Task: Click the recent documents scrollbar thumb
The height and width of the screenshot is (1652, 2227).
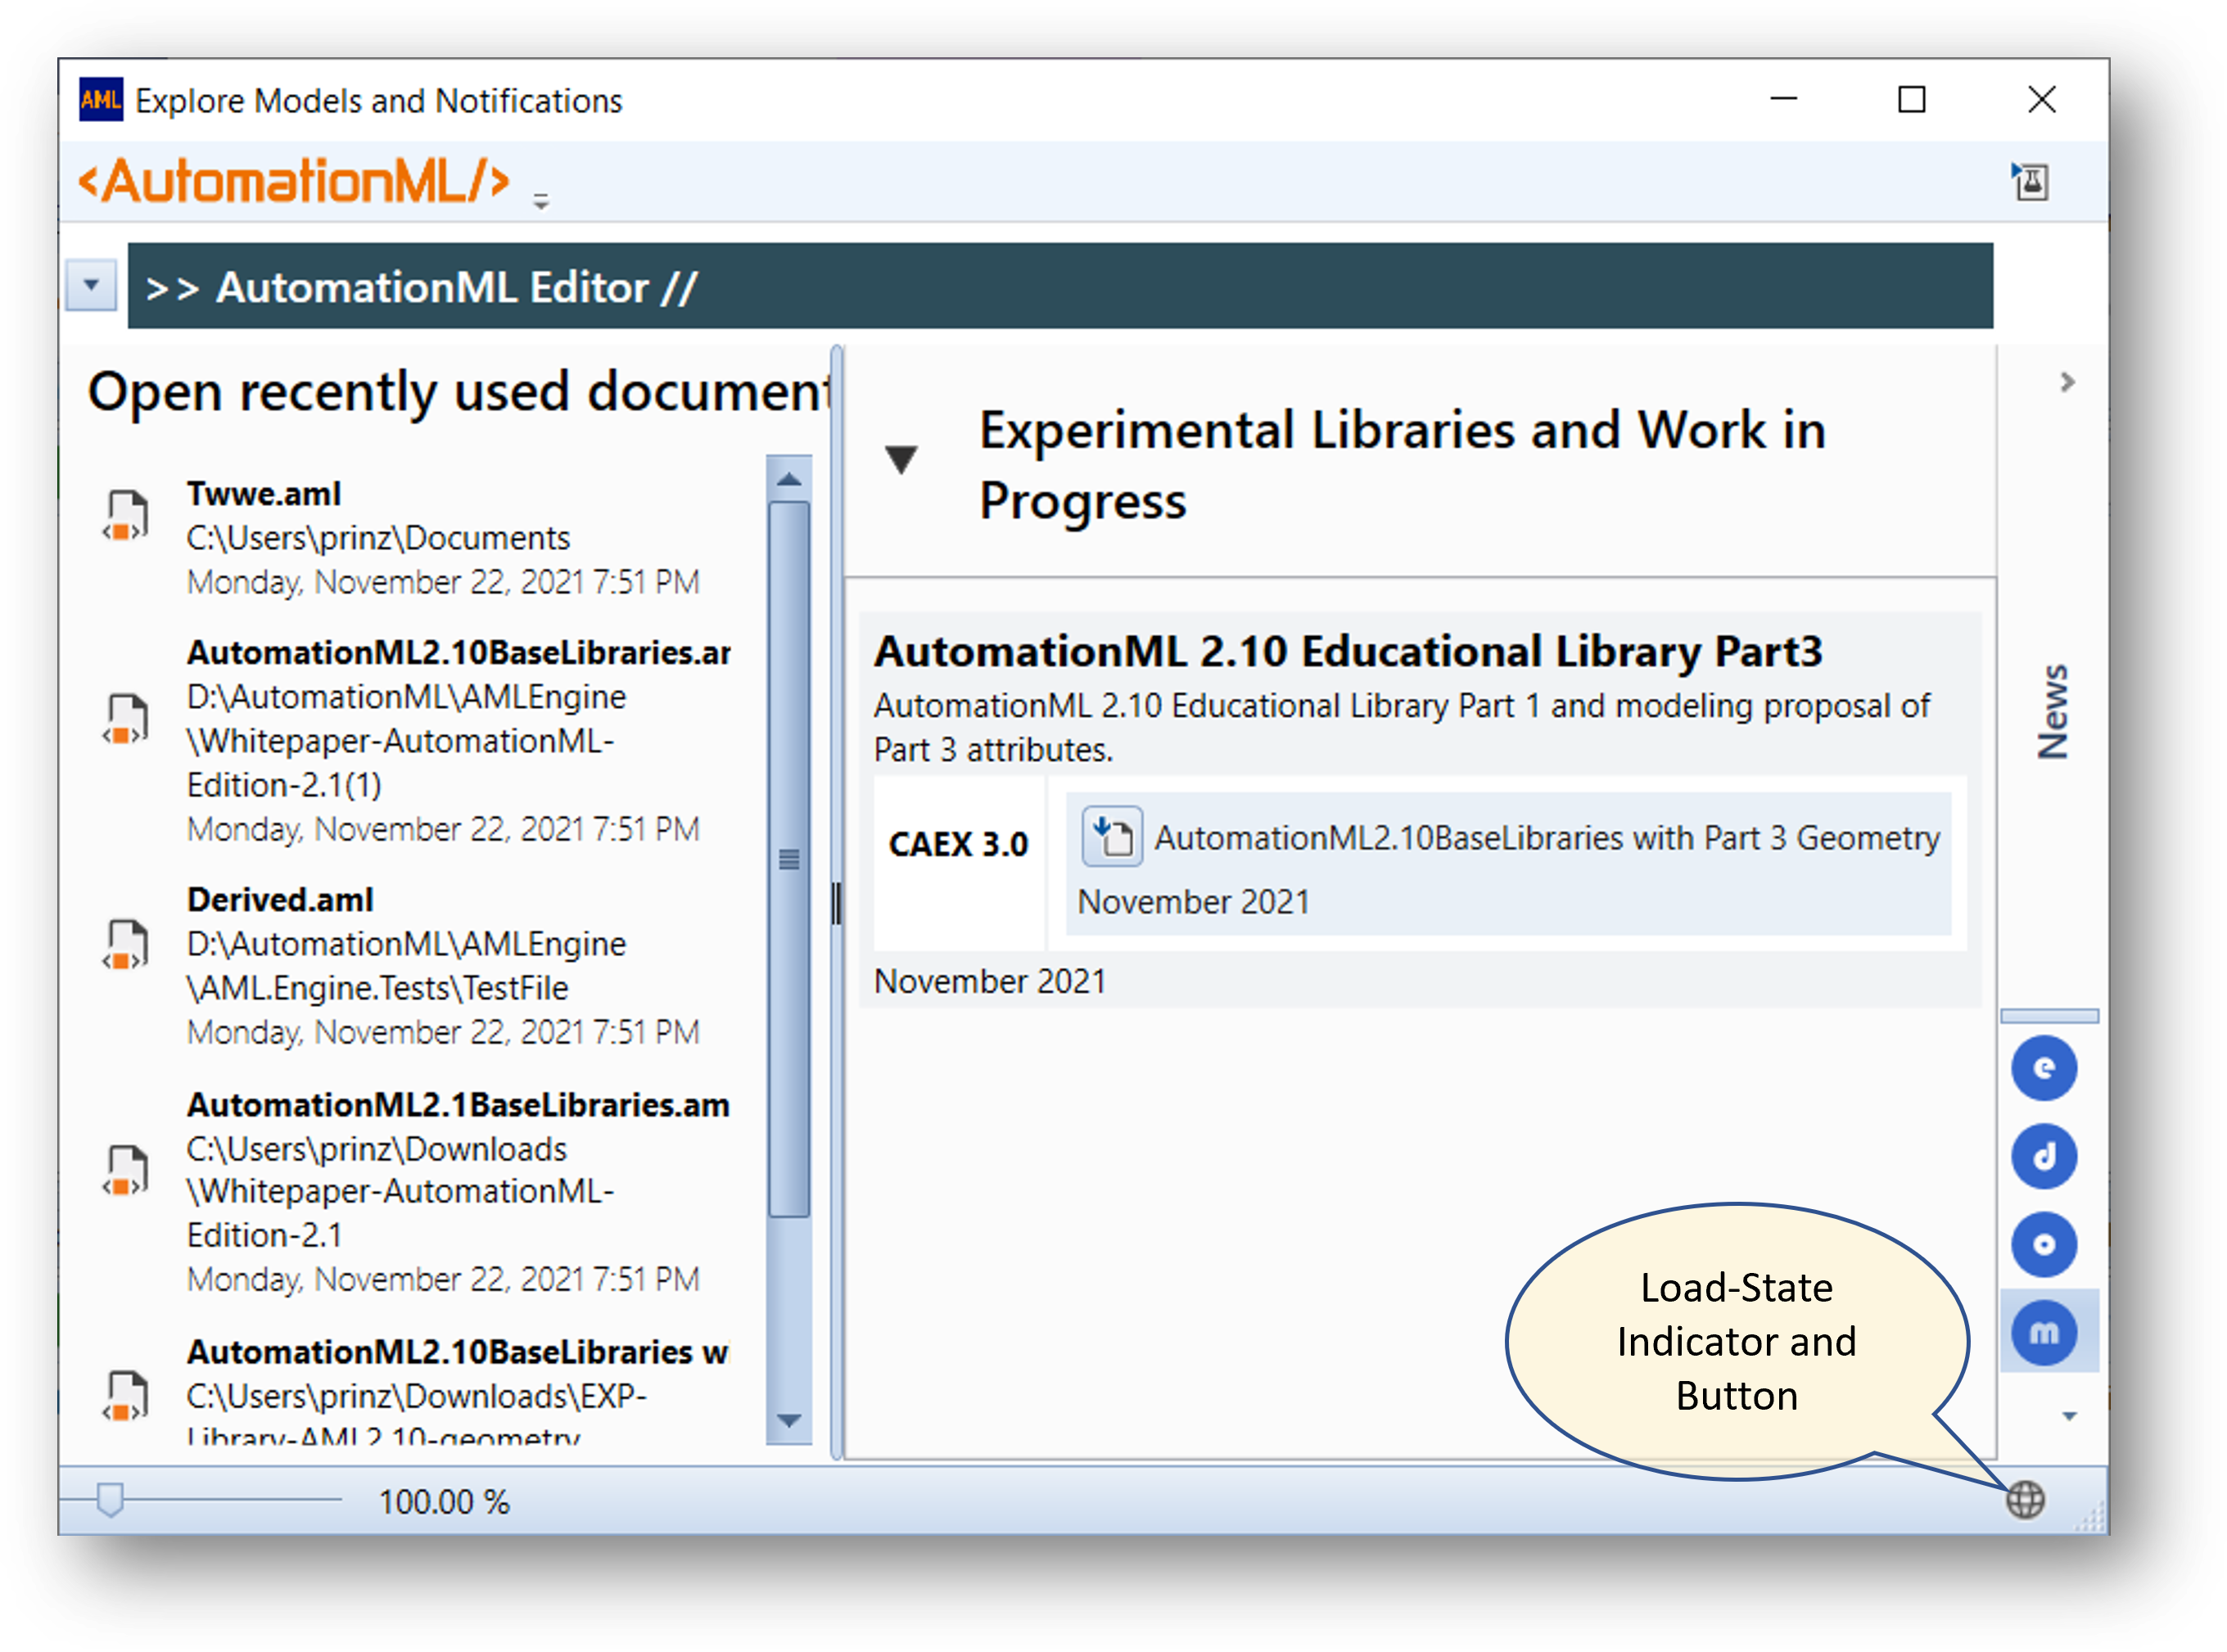Action: pyautogui.click(x=789, y=860)
